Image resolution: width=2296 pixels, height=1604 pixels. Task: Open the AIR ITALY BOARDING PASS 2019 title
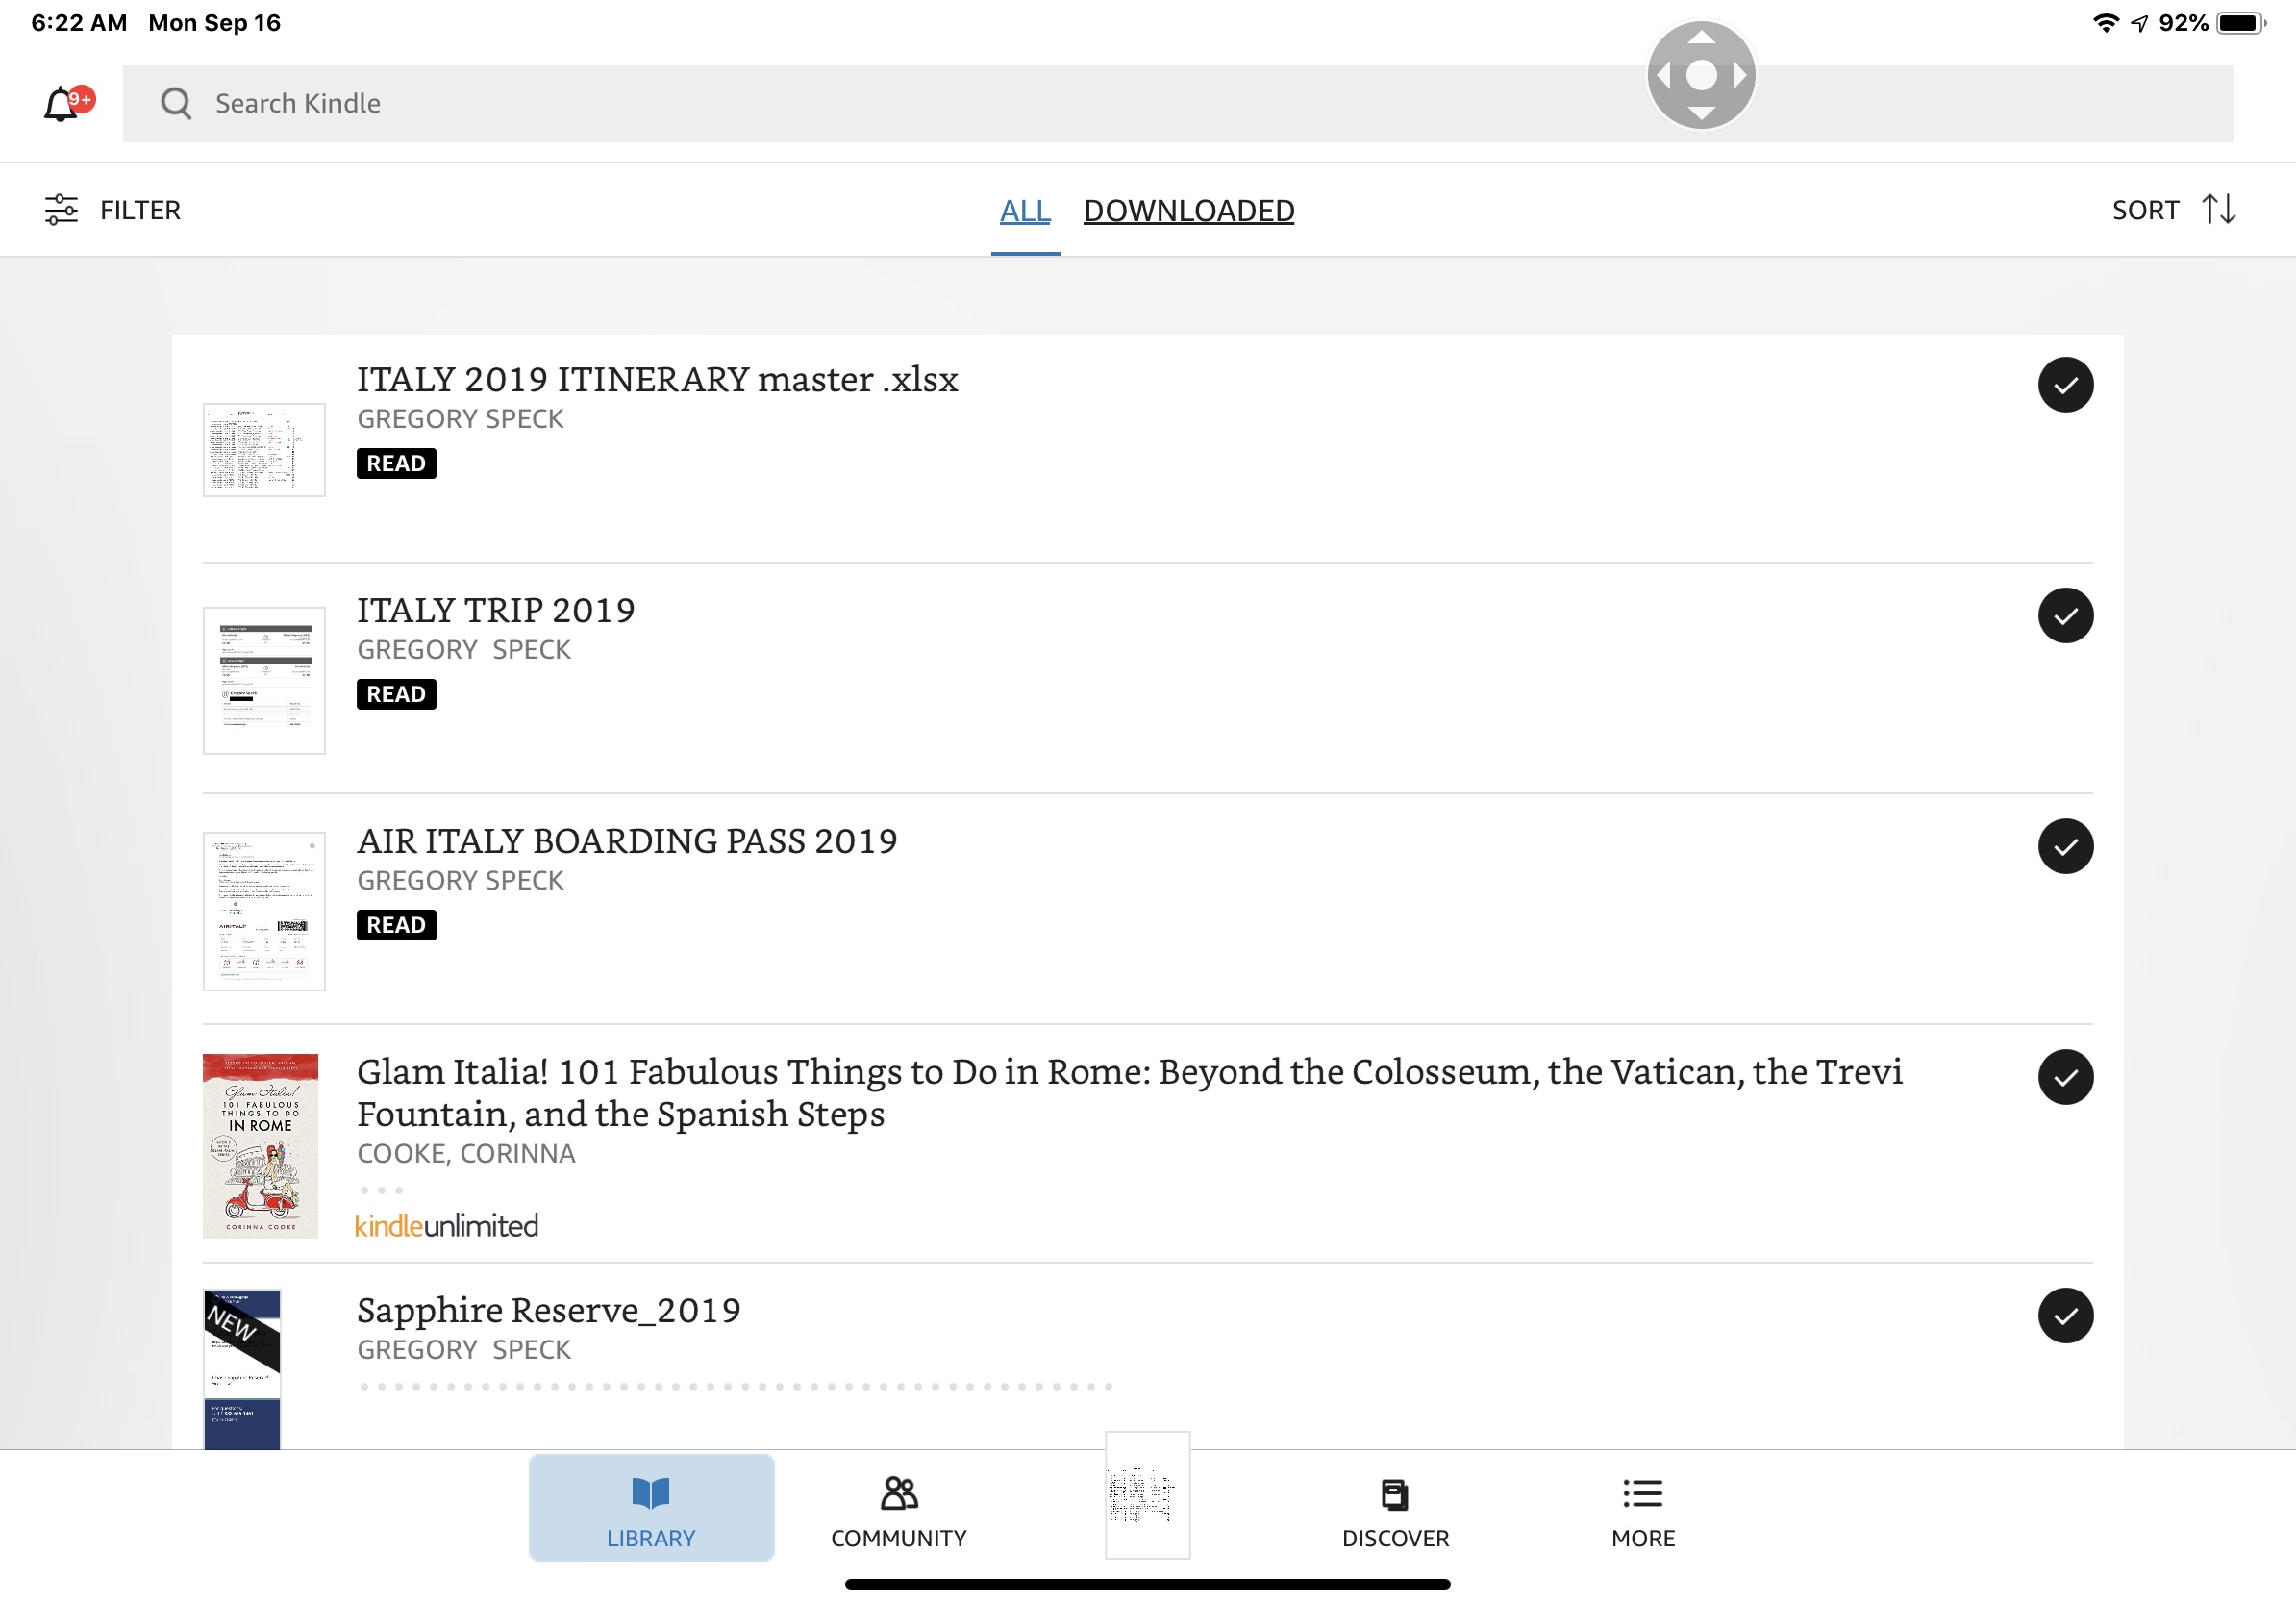pyautogui.click(x=627, y=841)
